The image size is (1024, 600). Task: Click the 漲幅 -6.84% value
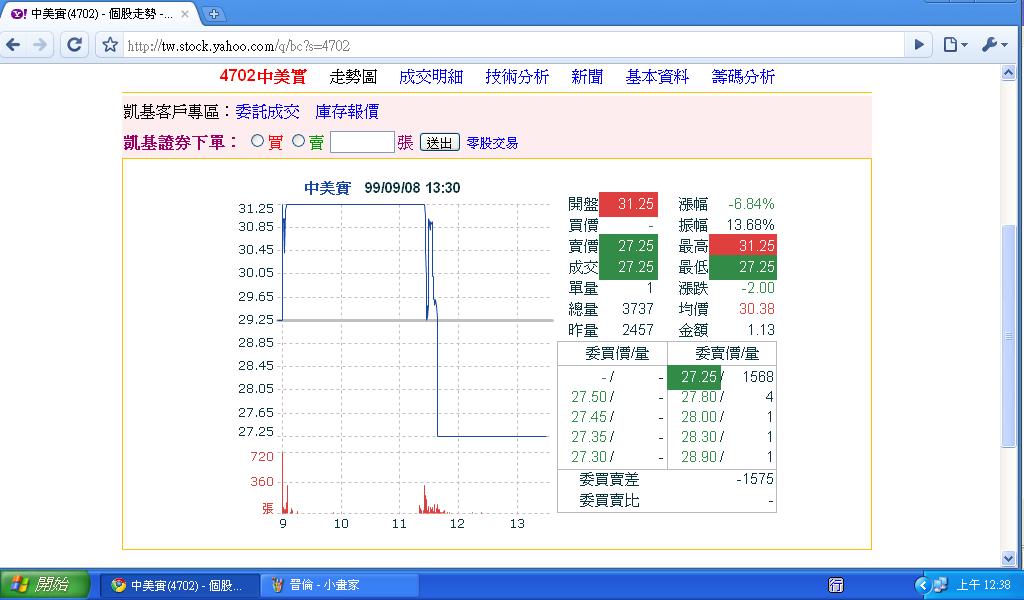tap(751, 204)
